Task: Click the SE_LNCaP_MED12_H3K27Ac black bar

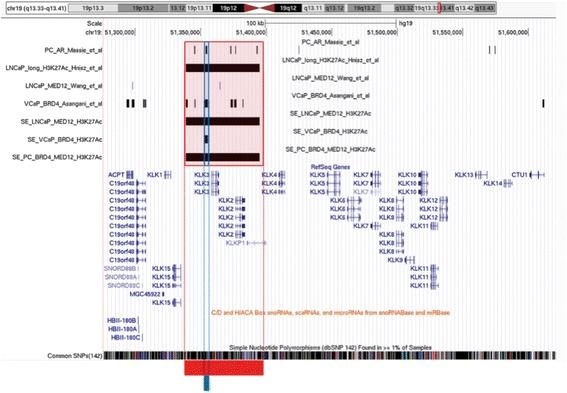Action: click(x=223, y=121)
